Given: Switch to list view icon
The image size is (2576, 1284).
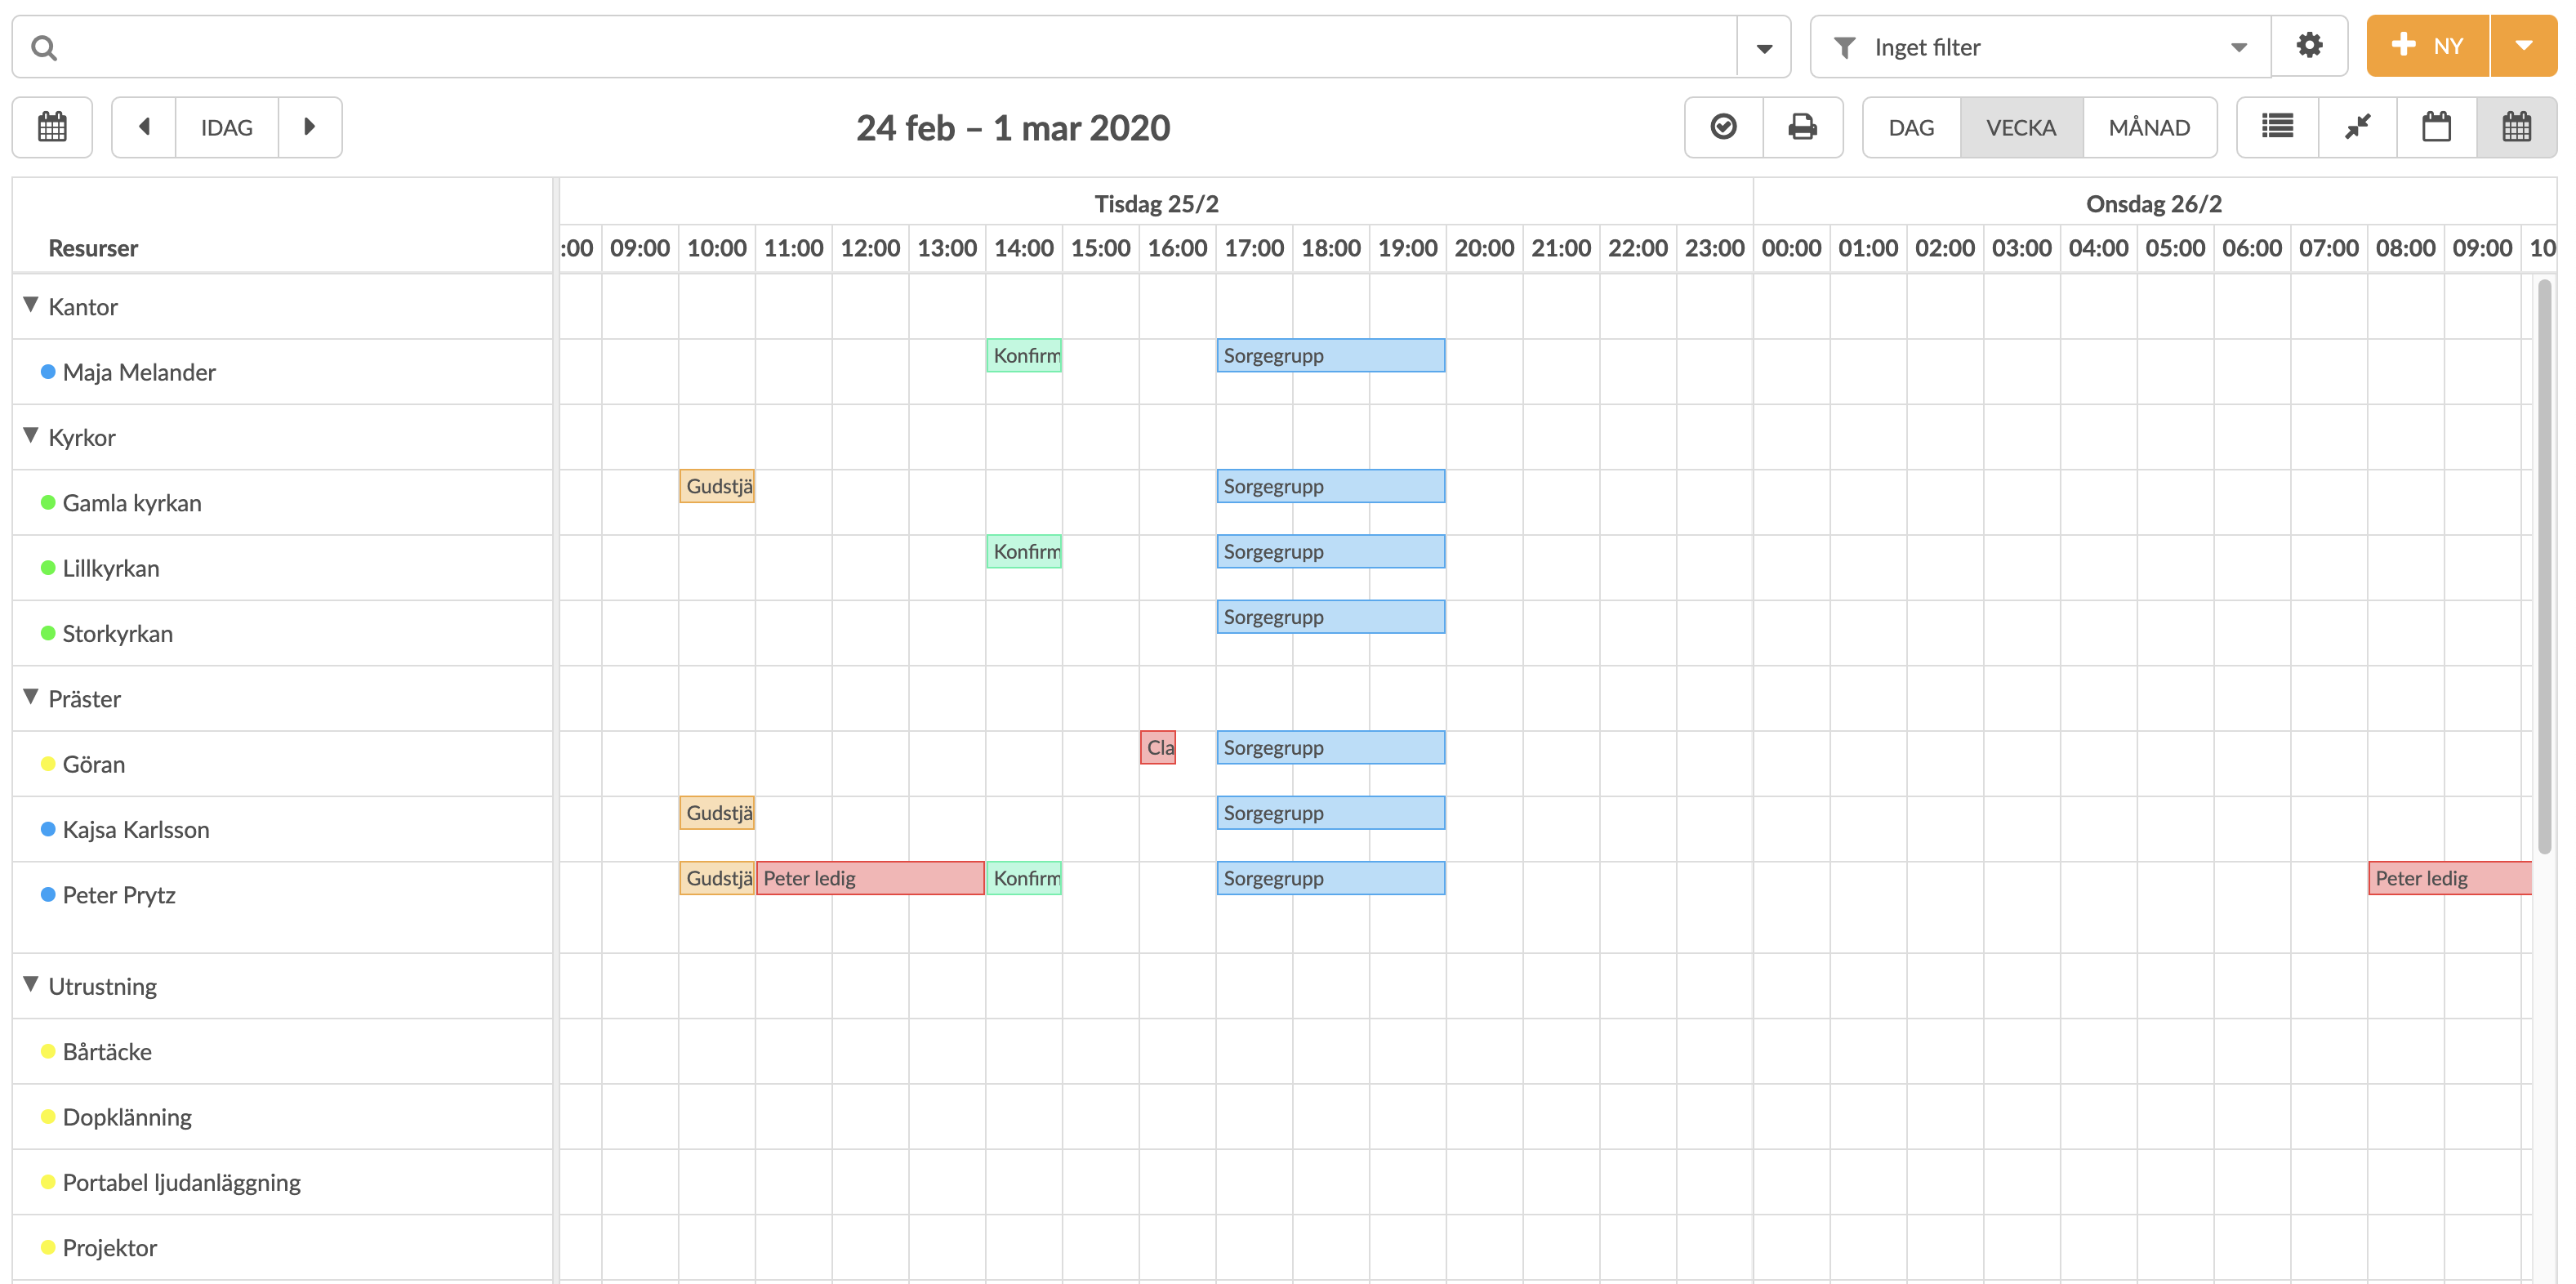Looking at the screenshot, I should pos(2277,127).
